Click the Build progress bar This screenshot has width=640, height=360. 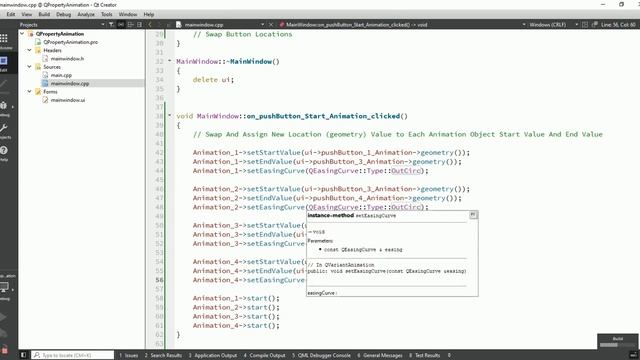618,345
